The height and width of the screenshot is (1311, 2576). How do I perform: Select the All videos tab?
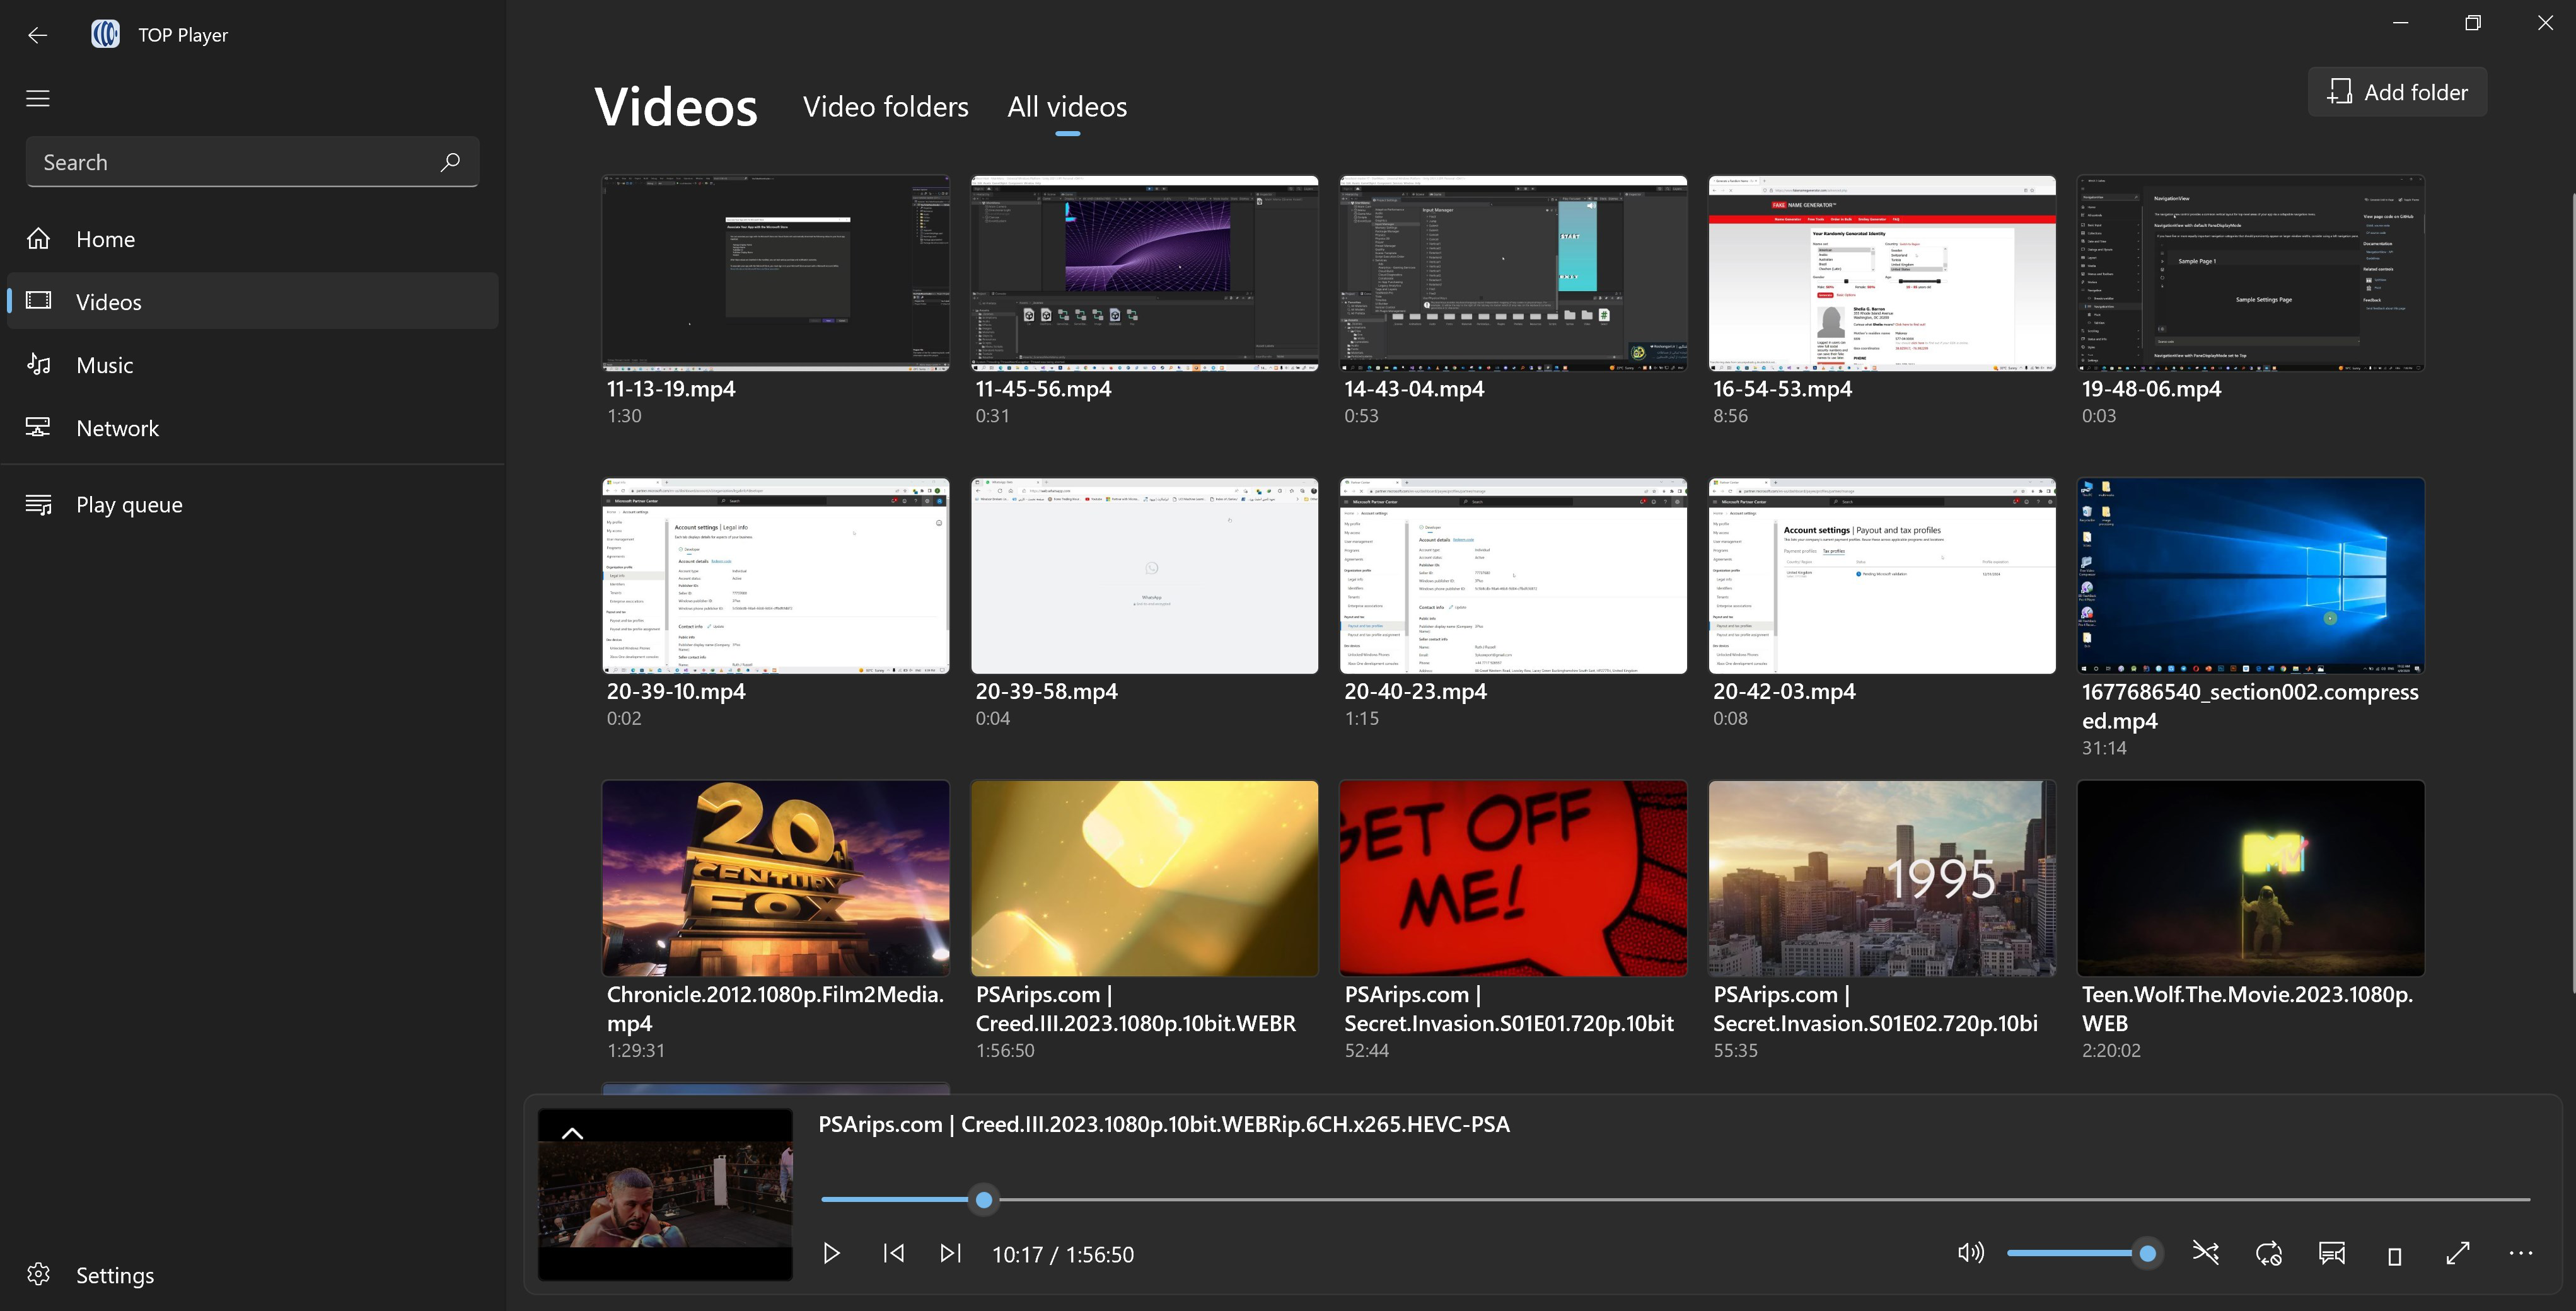[x=1067, y=107]
